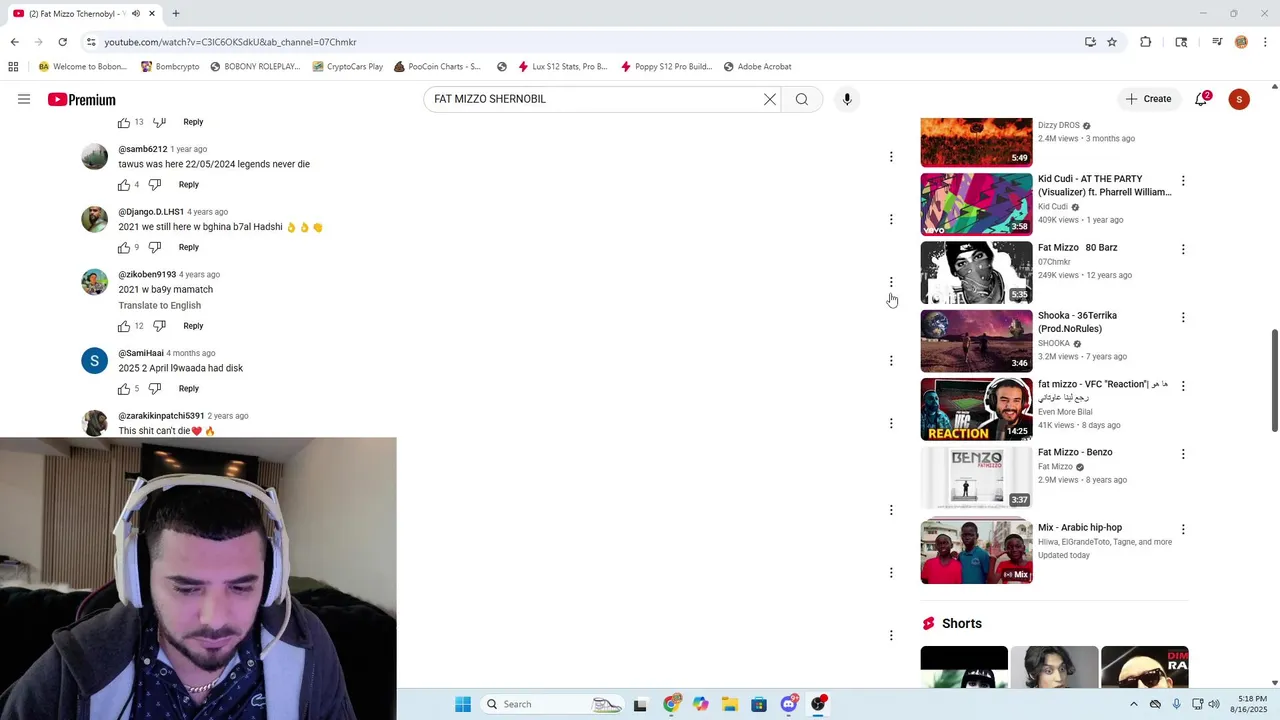Open the Lux S12 Stats bookmark
This screenshot has width=1280, height=720.
click(x=562, y=67)
